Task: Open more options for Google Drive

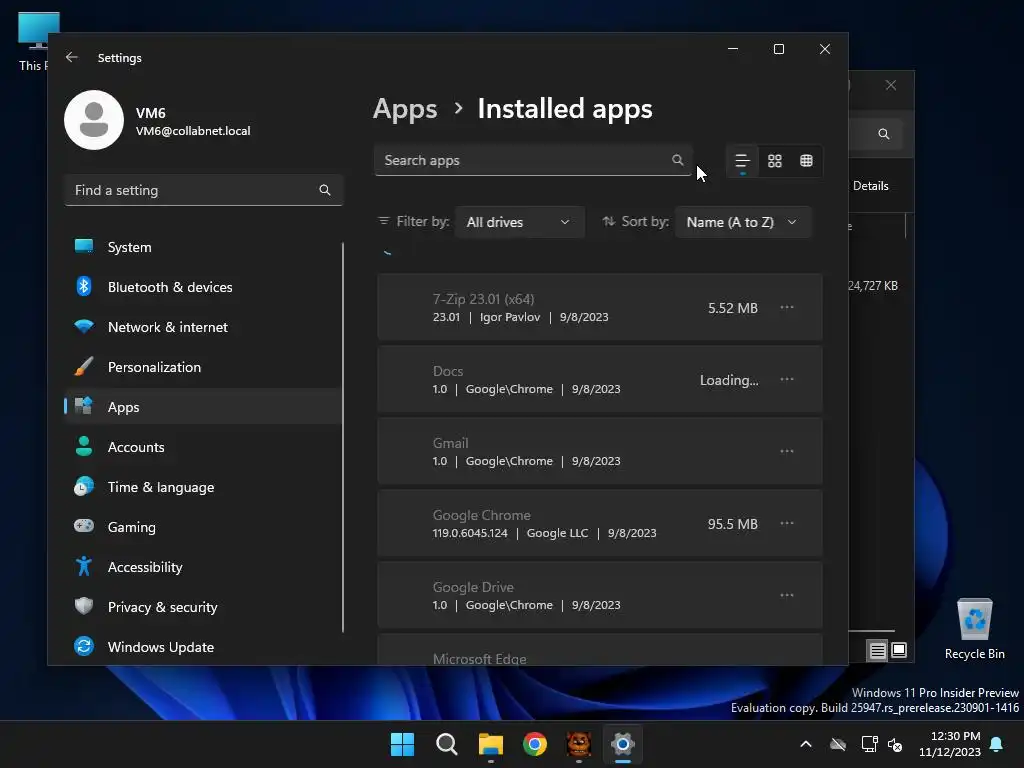Action: pos(787,594)
